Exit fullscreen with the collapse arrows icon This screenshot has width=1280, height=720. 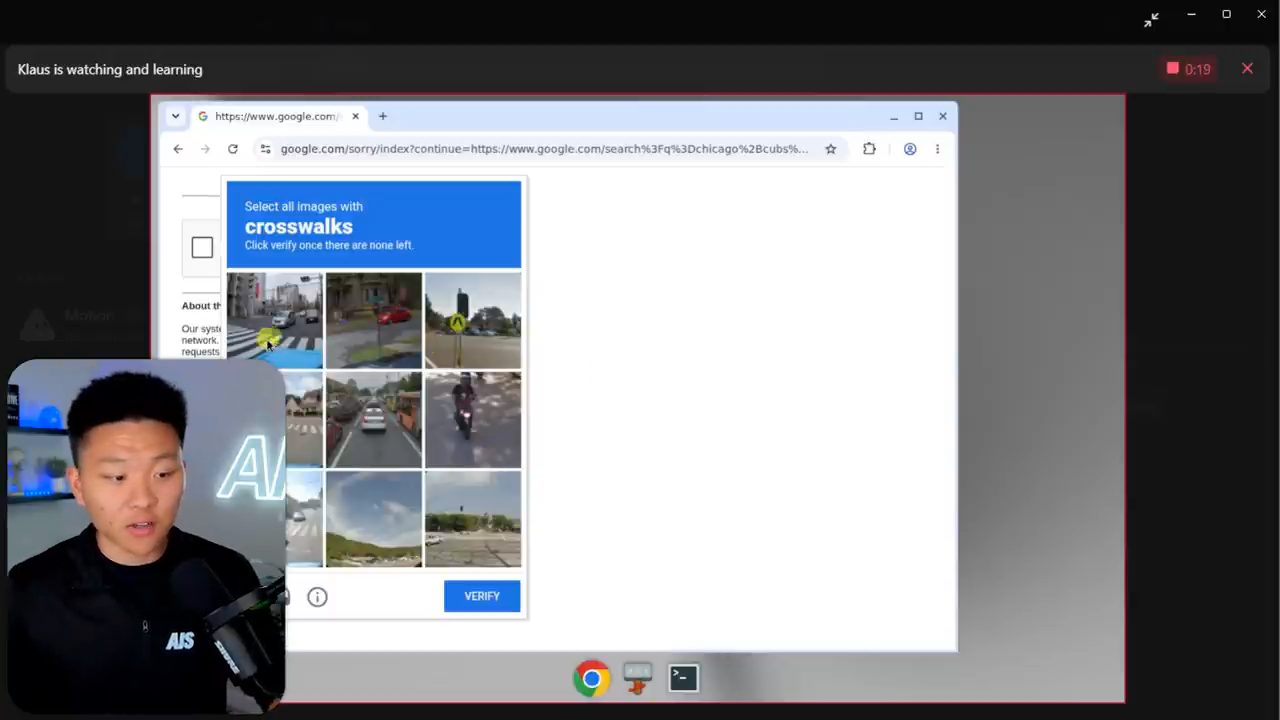pyautogui.click(x=1151, y=19)
